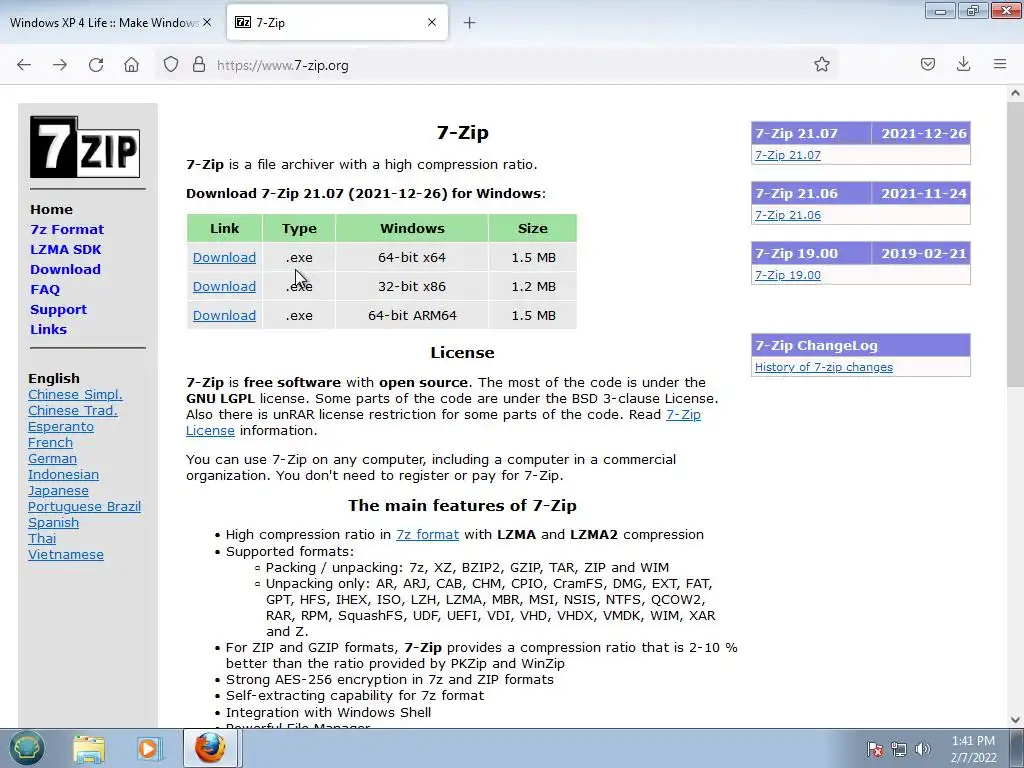Switch language to Thai

42,538
